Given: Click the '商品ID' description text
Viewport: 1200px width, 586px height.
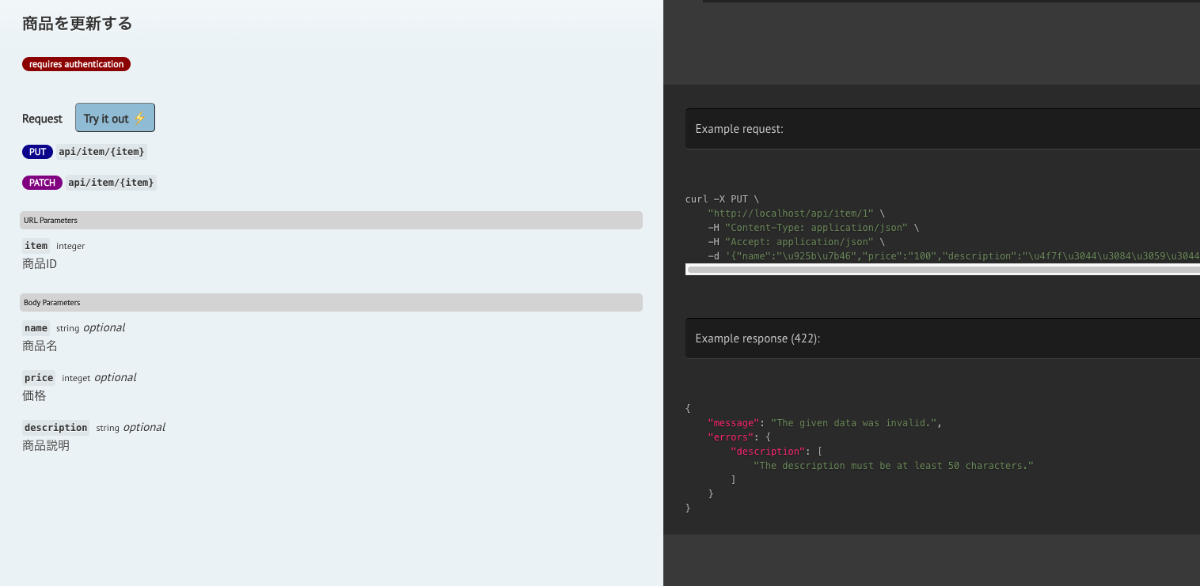Looking at the screenshot, I should [40, 264].
